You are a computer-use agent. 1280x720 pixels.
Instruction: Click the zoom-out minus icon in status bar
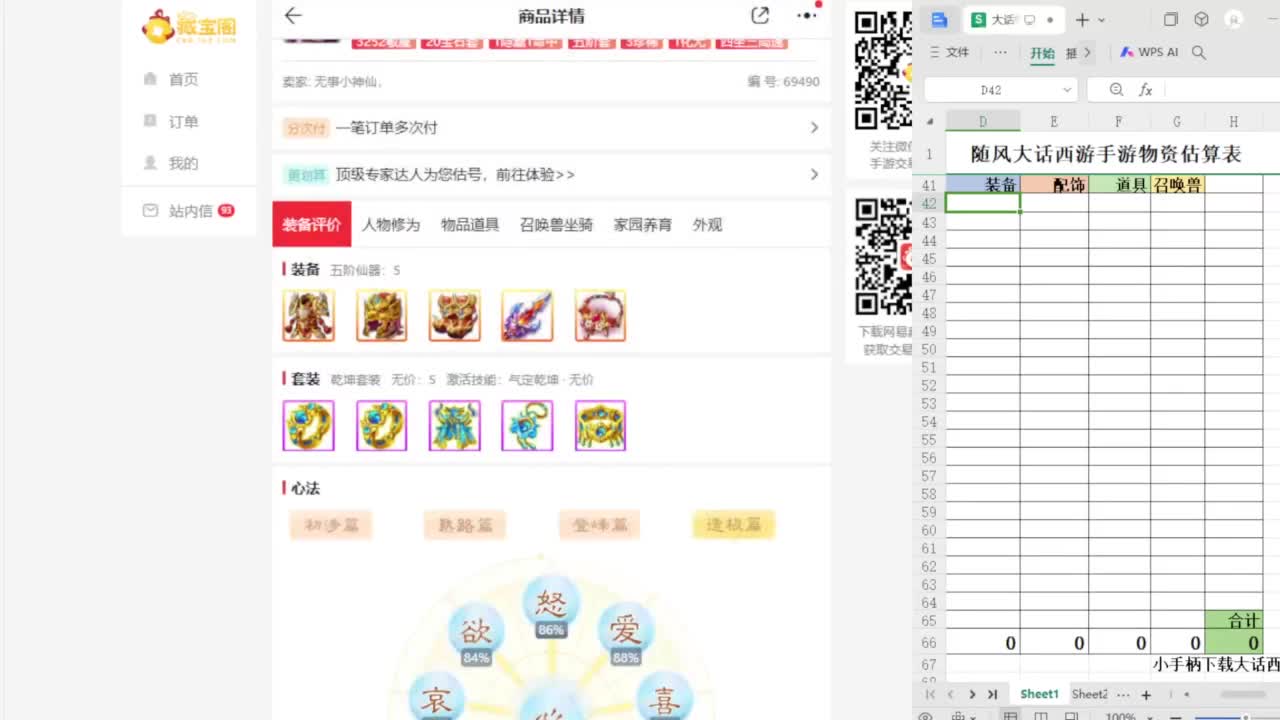(1174, 716)
